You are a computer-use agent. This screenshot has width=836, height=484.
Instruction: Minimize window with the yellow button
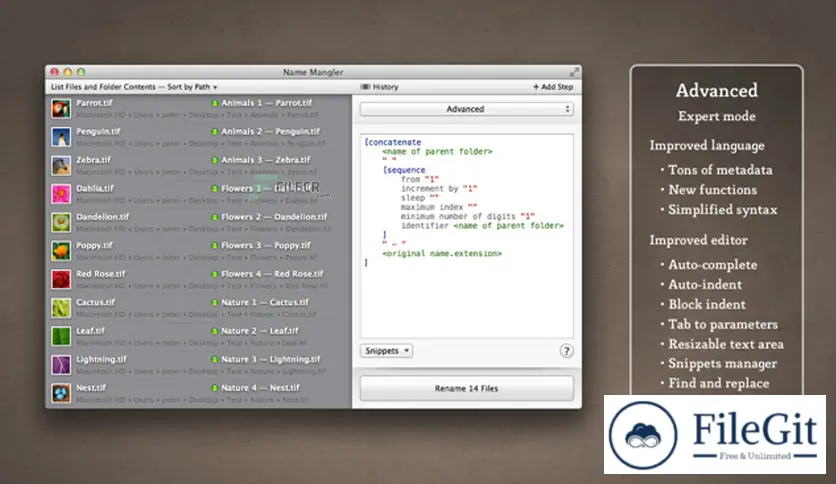68,71
